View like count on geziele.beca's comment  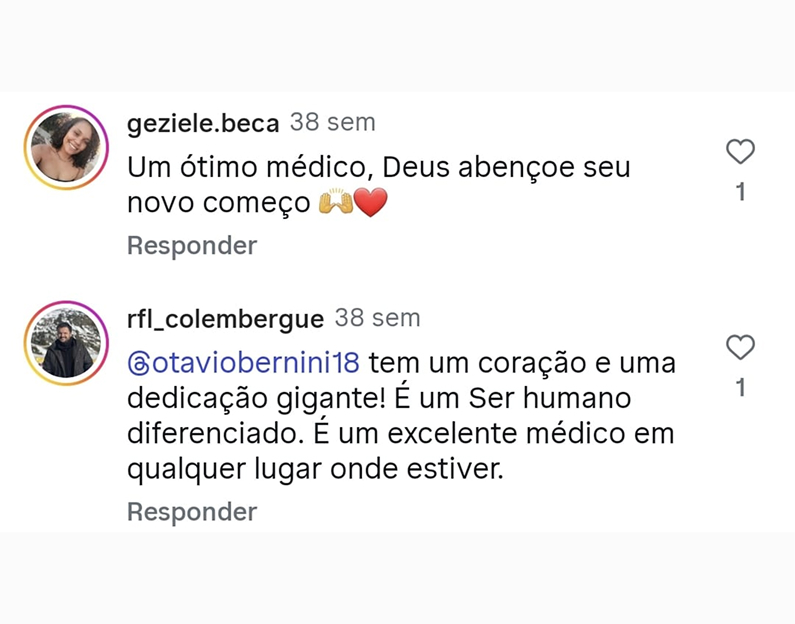coord(740,192)
